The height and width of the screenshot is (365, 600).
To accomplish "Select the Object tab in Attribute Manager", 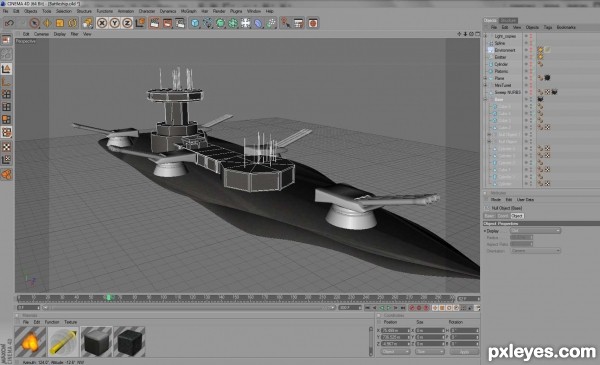I will tap(517, 216).
